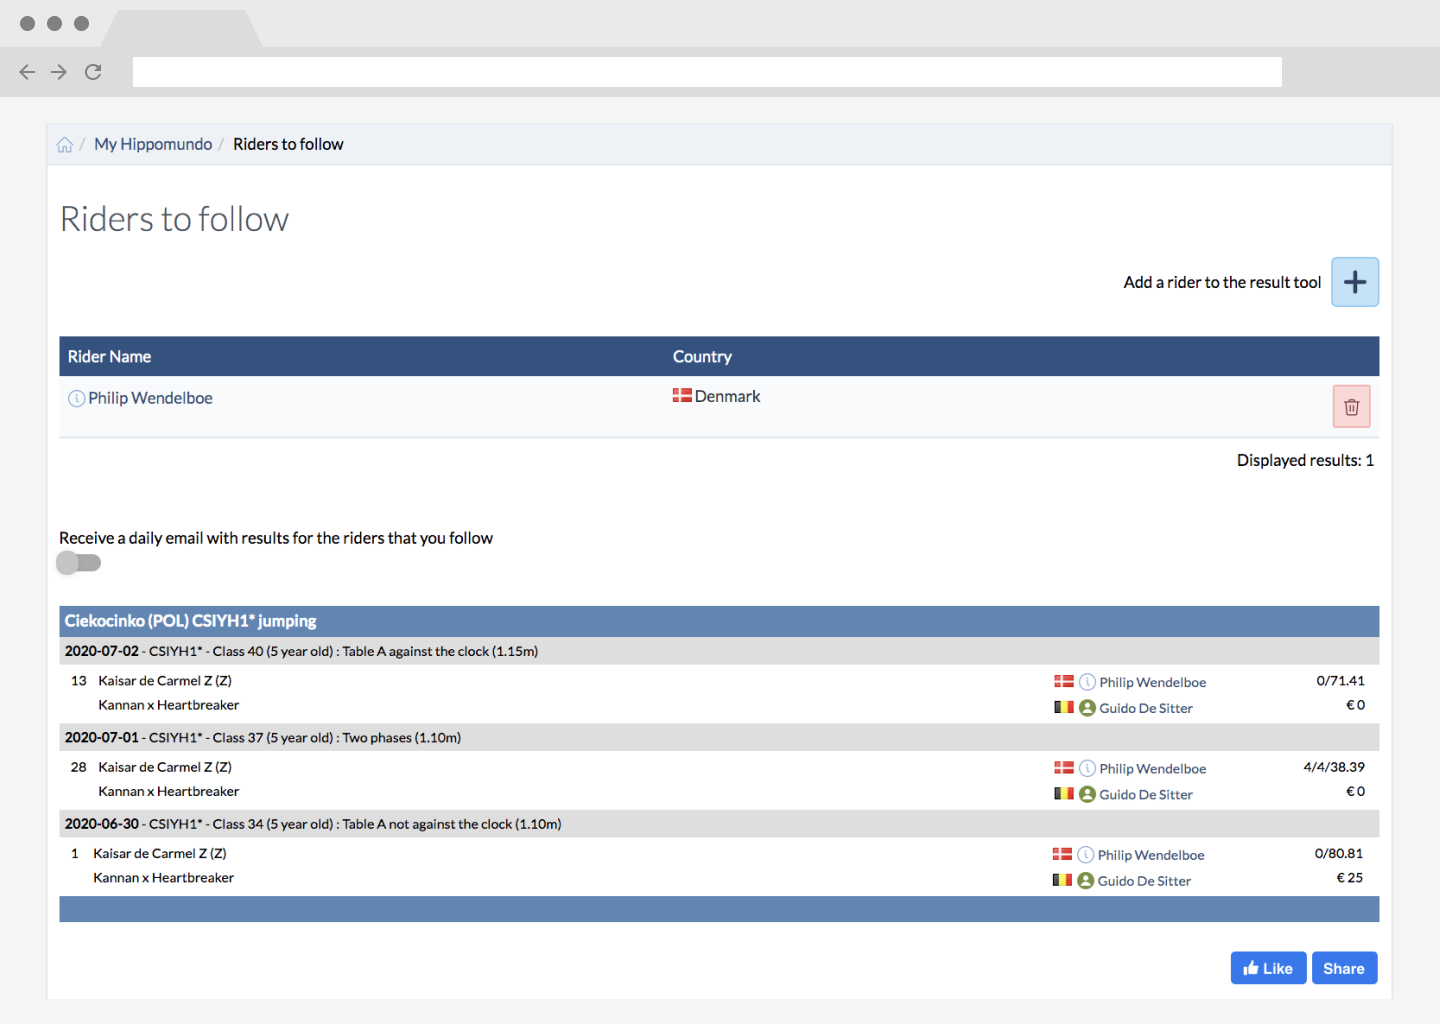
Task: Sort by Rider Name column header
Action: [109, 357]
